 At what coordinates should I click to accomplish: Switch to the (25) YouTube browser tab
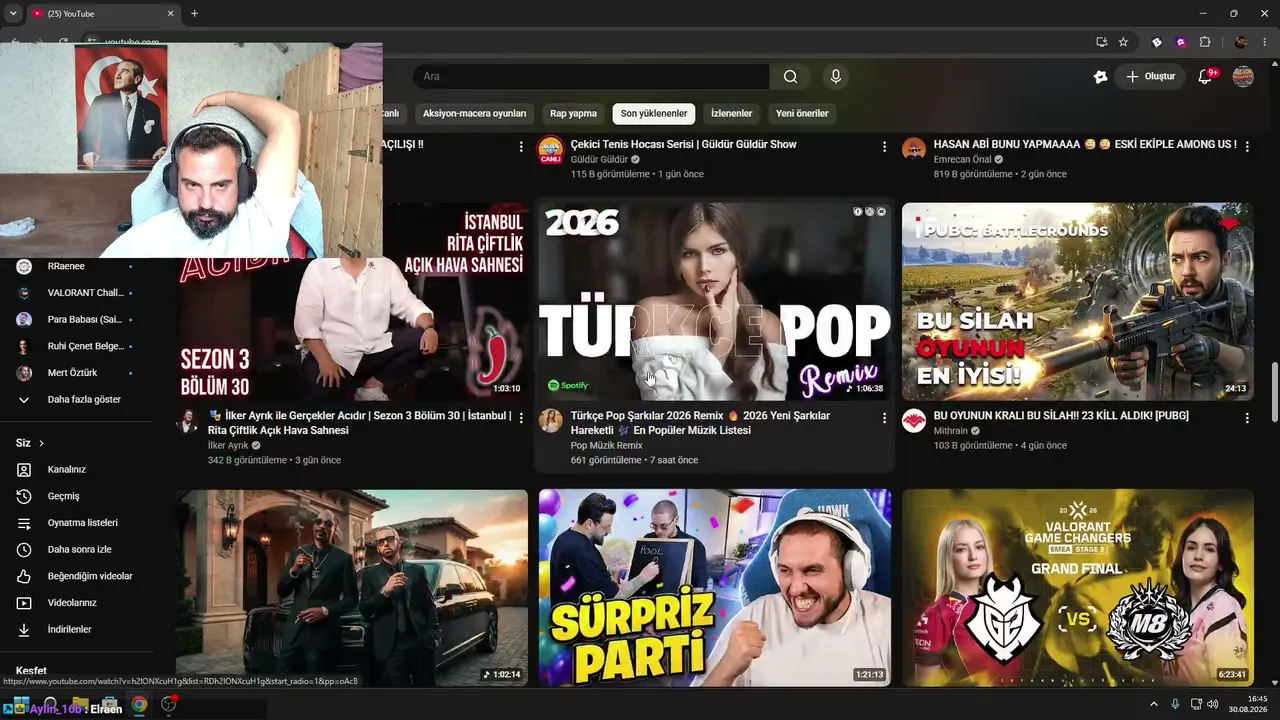click(x=102, y=13)
